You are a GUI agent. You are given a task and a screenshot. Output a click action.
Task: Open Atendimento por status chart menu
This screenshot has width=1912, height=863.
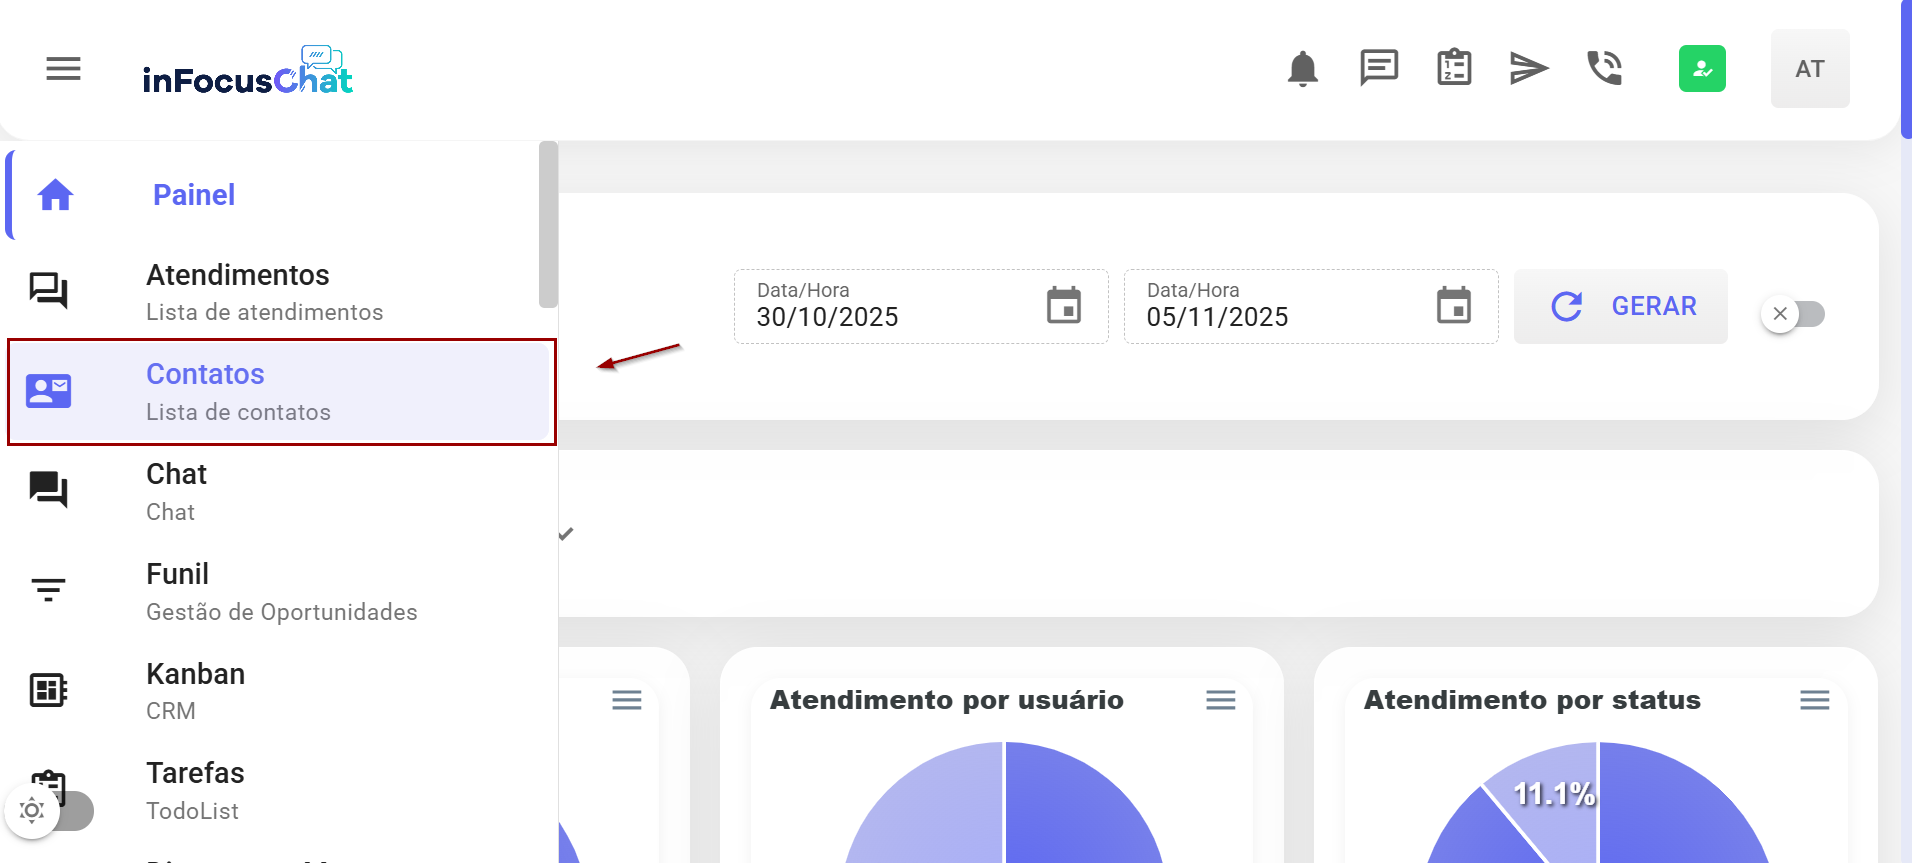1814,700
